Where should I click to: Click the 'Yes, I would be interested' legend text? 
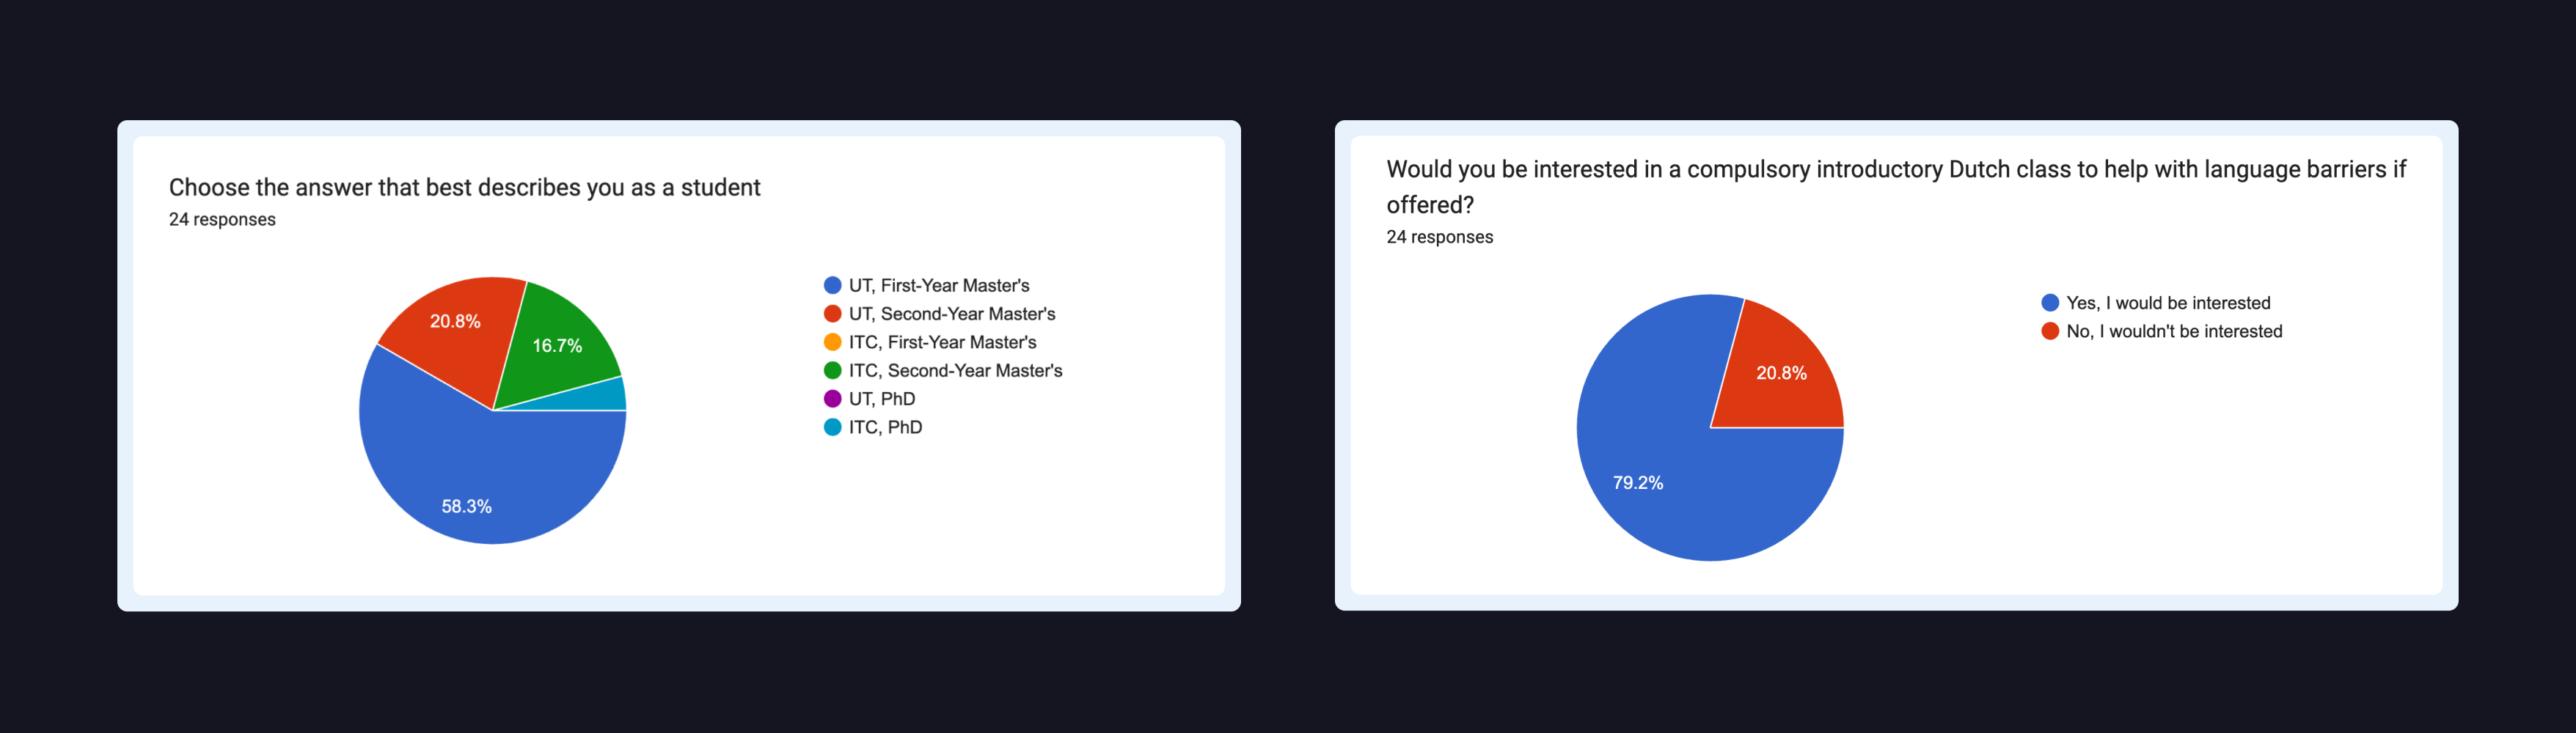pyautogui.click(x=2168, y=303)
